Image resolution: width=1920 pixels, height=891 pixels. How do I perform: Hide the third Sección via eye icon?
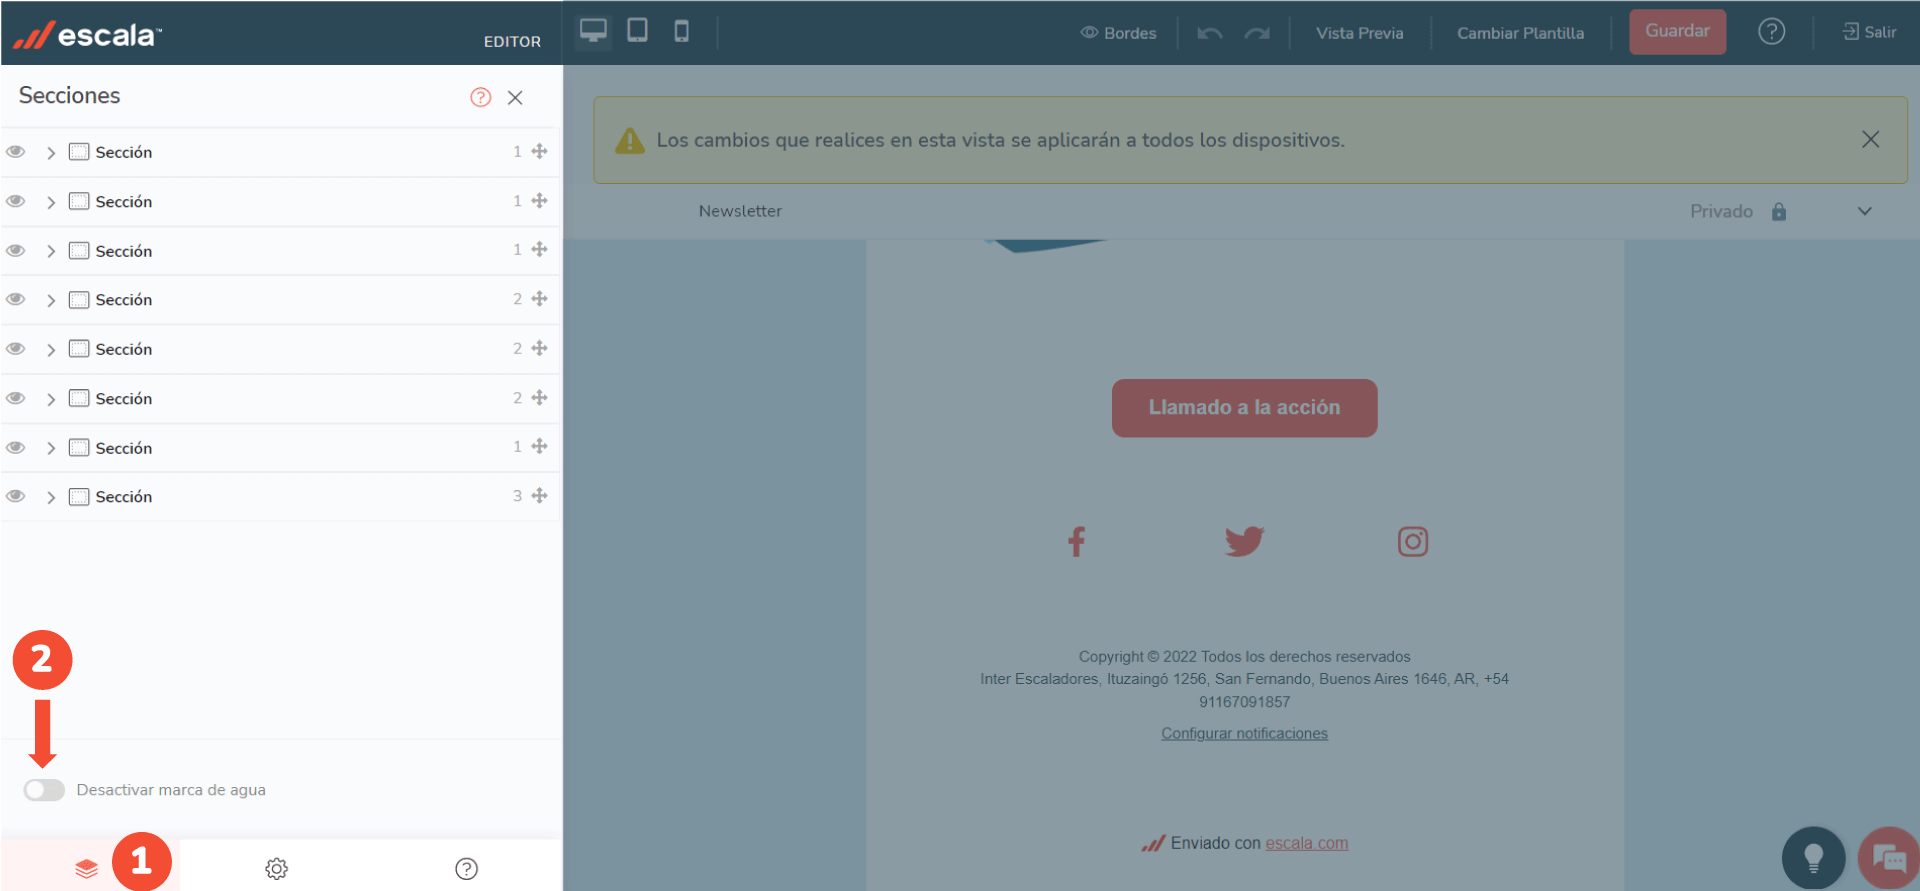pos(16,250)
